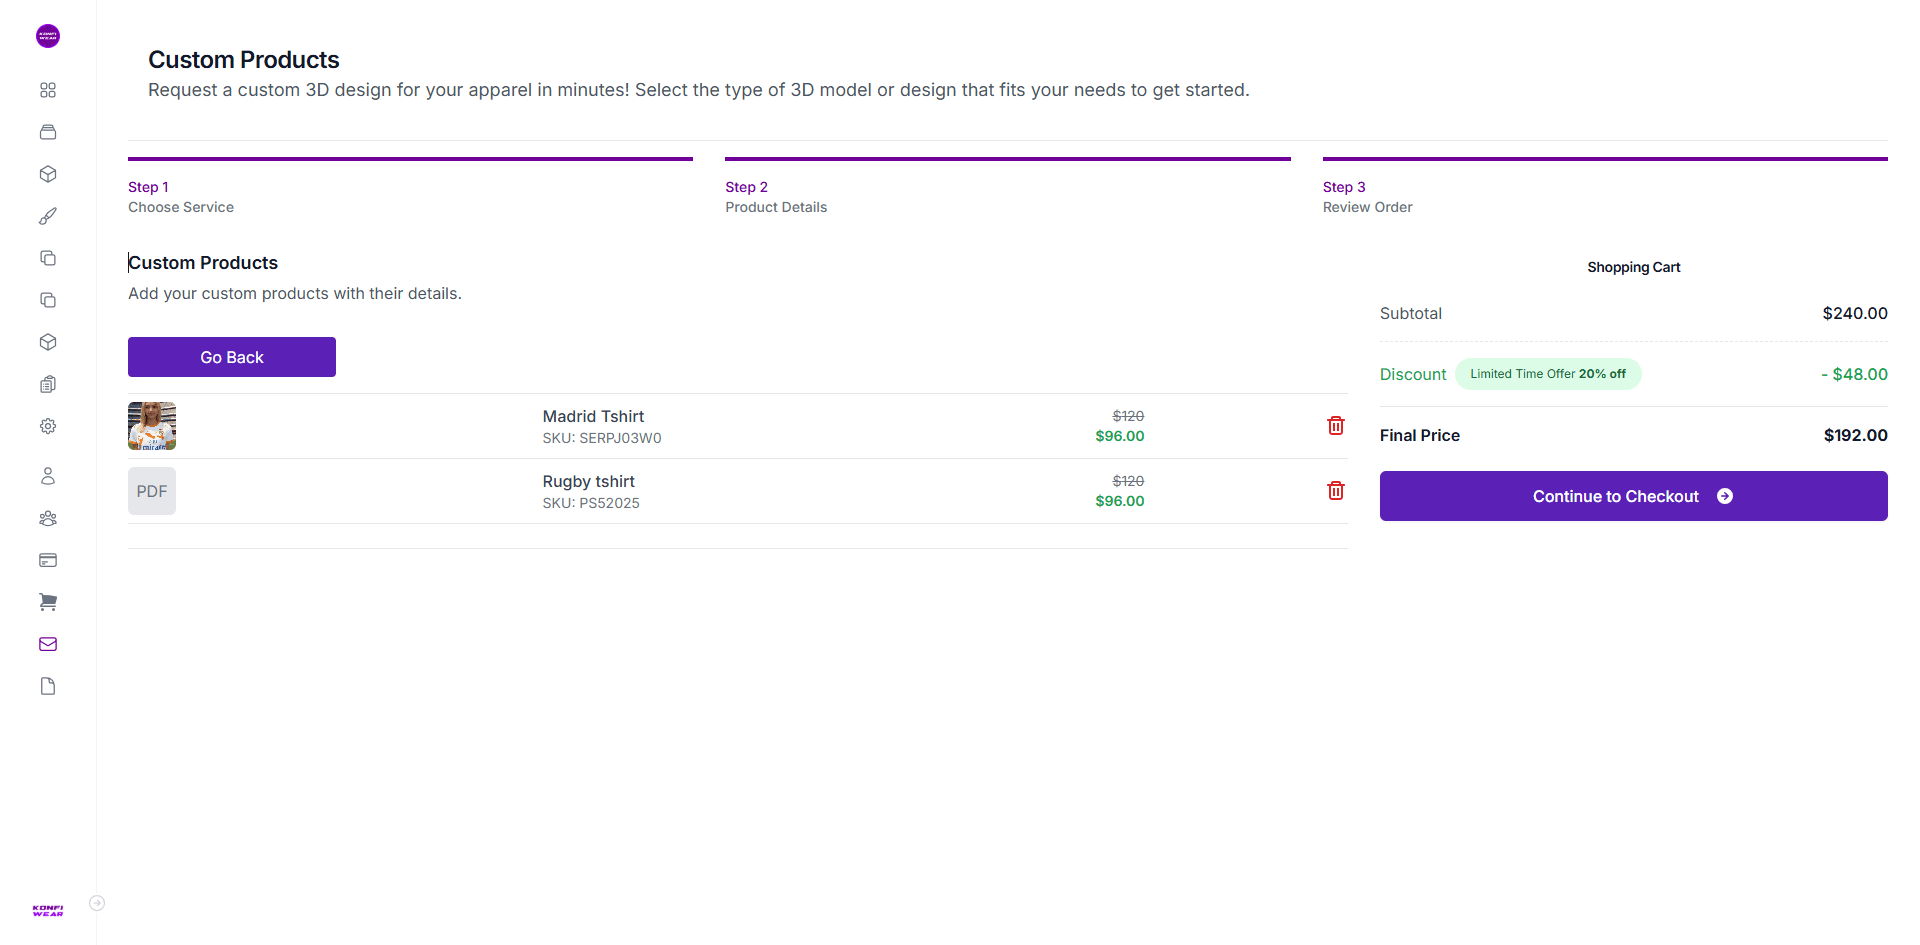Go to Step 1 Choose Service
The height and width of the screenshot is (945, 1920).
click(180, 197)
